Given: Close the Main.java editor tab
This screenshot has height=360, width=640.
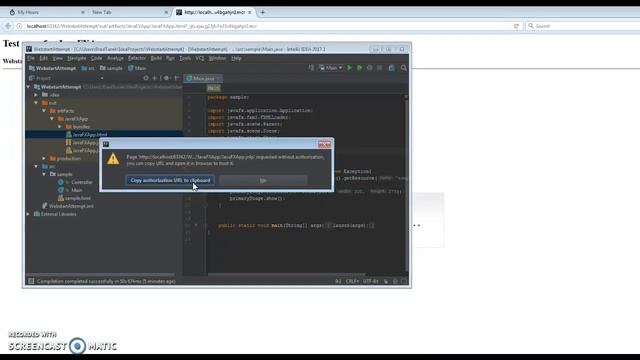Looking at the screenshot, I should [x=218, y=78].
